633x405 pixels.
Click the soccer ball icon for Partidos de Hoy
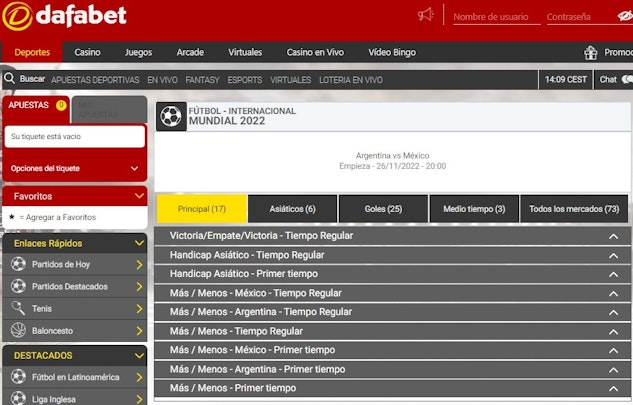coord(18,264)
